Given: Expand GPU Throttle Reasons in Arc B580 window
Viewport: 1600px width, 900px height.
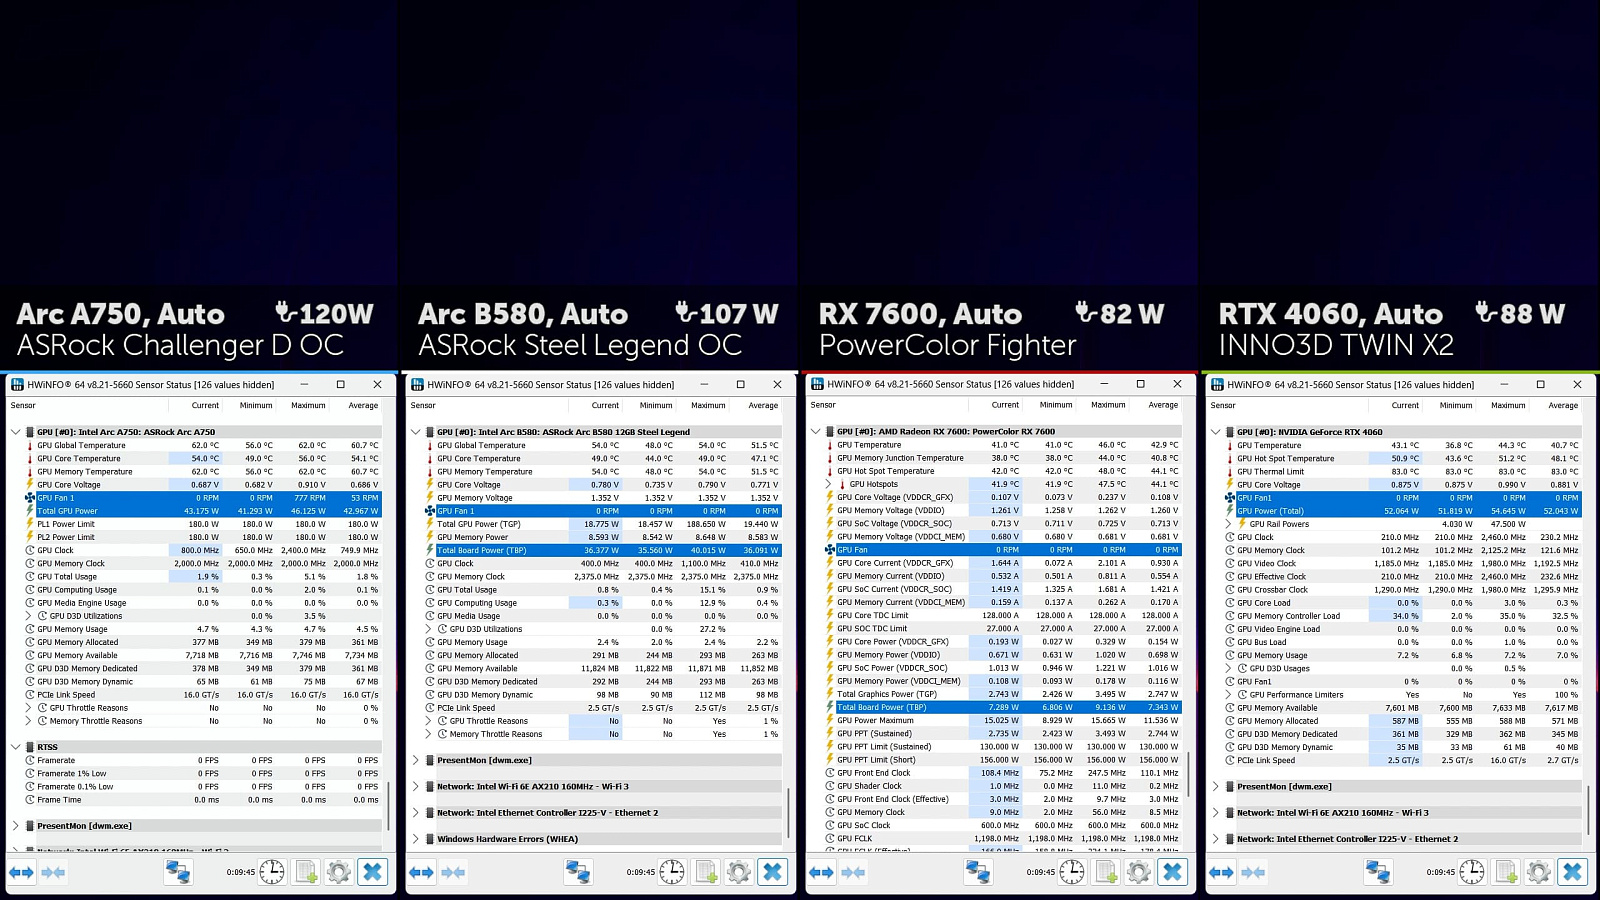Looking at the screenshot, I should click(429, 721).
